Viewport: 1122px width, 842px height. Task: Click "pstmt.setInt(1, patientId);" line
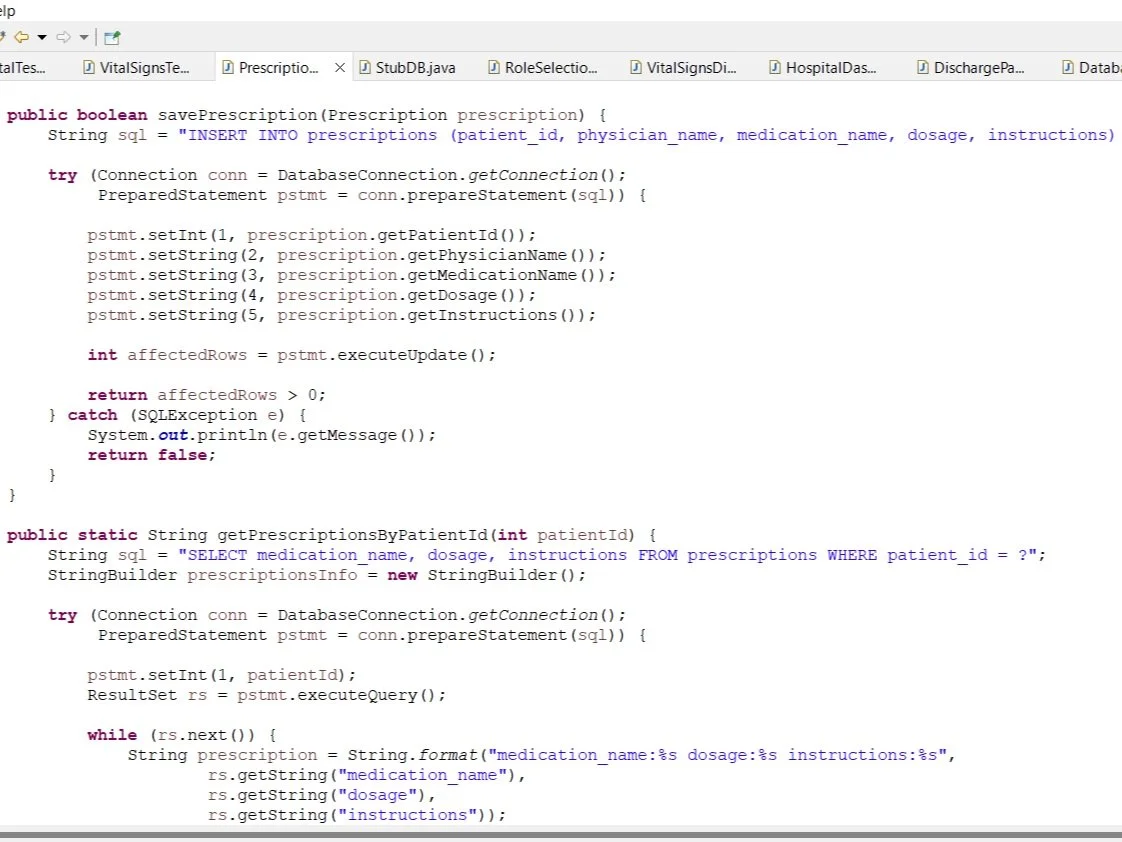pos(221,675)
